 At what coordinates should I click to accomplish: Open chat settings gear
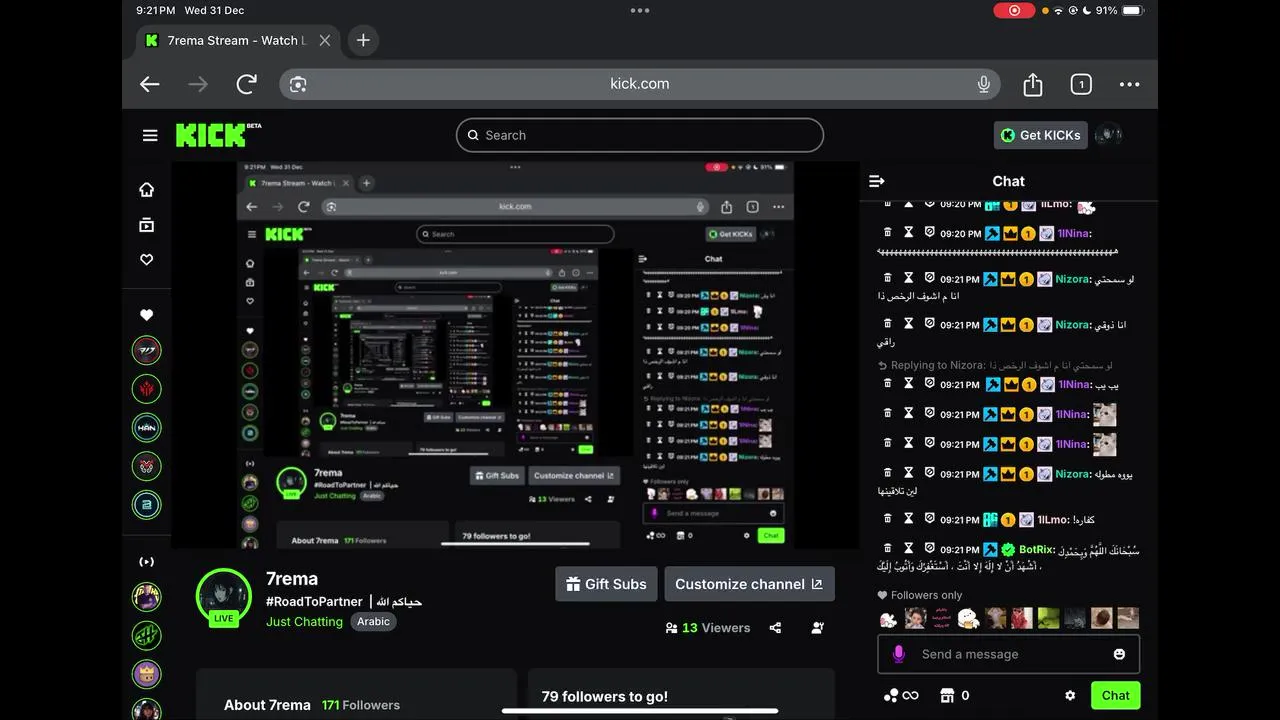[x=1070, y=696]
